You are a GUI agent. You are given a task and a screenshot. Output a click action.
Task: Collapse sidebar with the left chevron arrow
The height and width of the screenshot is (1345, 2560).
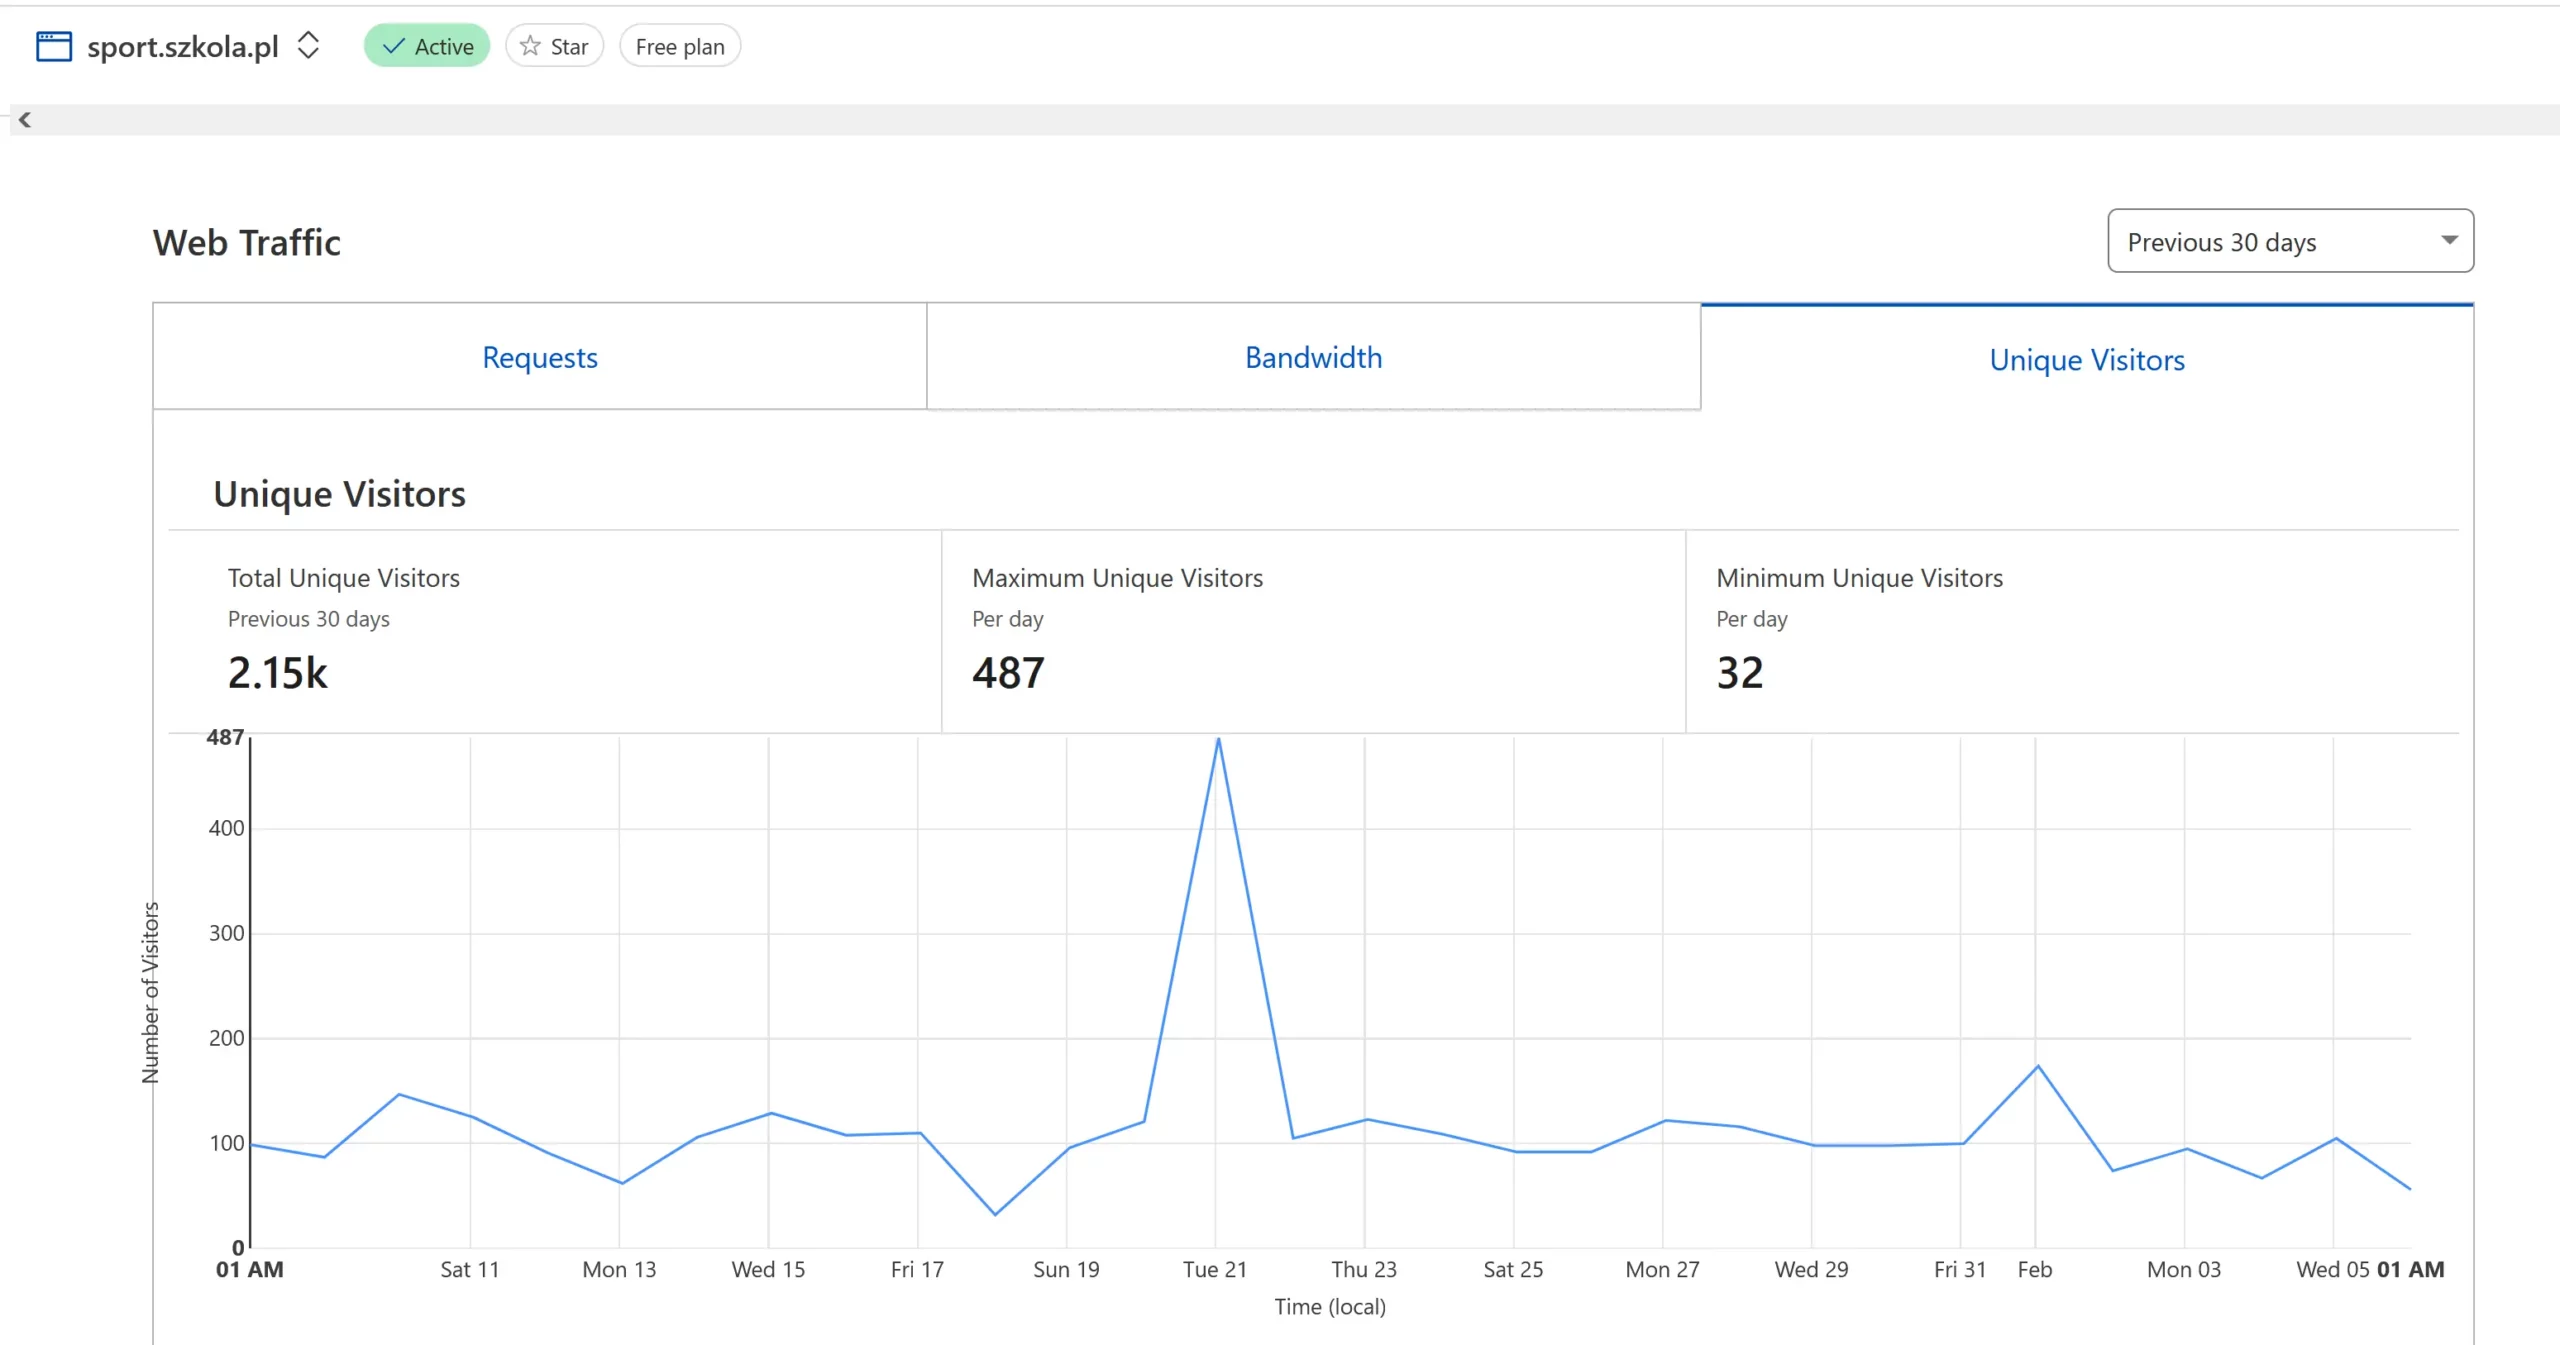coord(25,120)
